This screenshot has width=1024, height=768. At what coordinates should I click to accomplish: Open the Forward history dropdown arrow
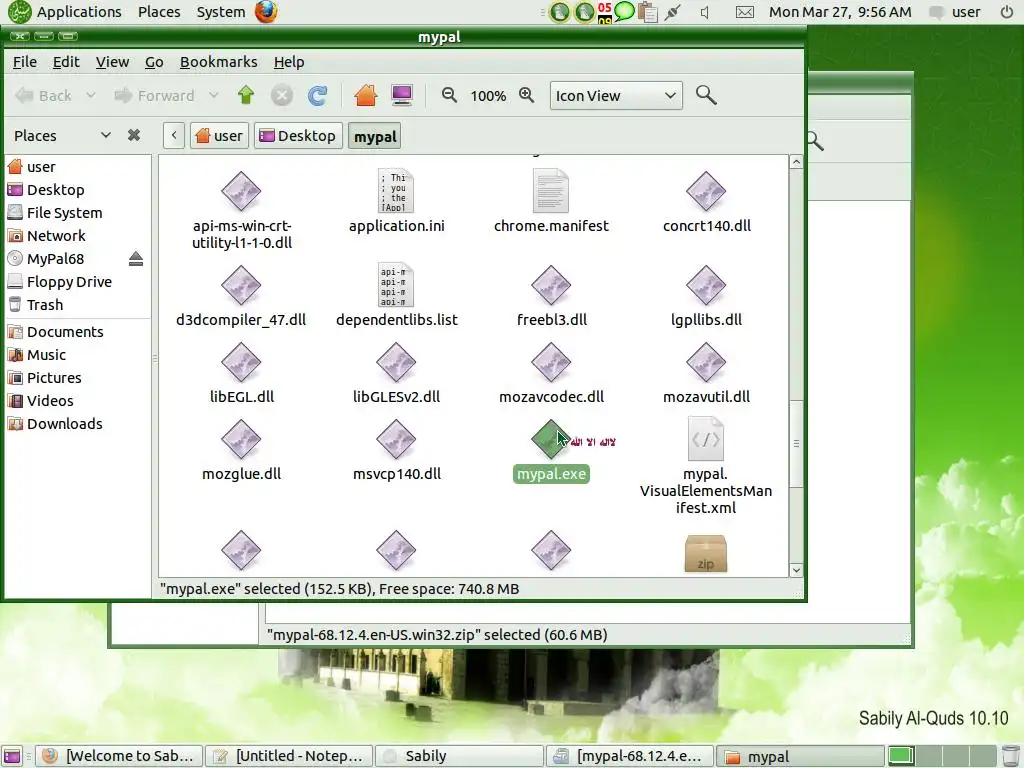point(214,95)
